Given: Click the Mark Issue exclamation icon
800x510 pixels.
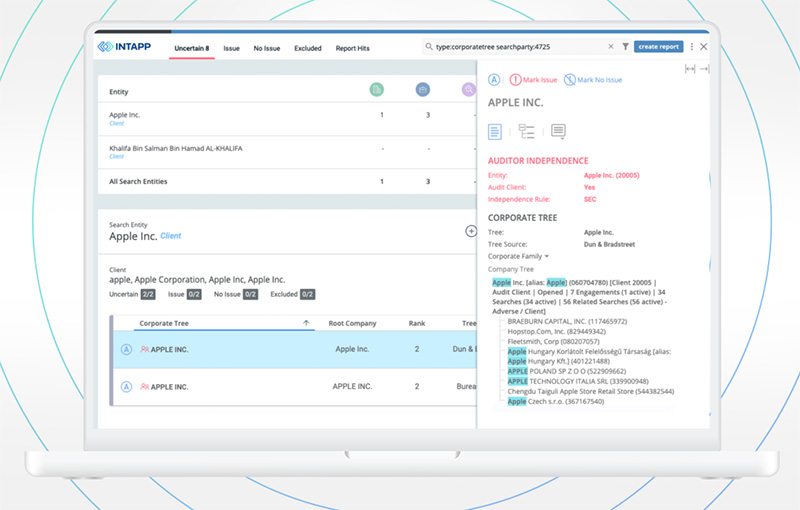Looking at the screenshot, I should (515, 80).
